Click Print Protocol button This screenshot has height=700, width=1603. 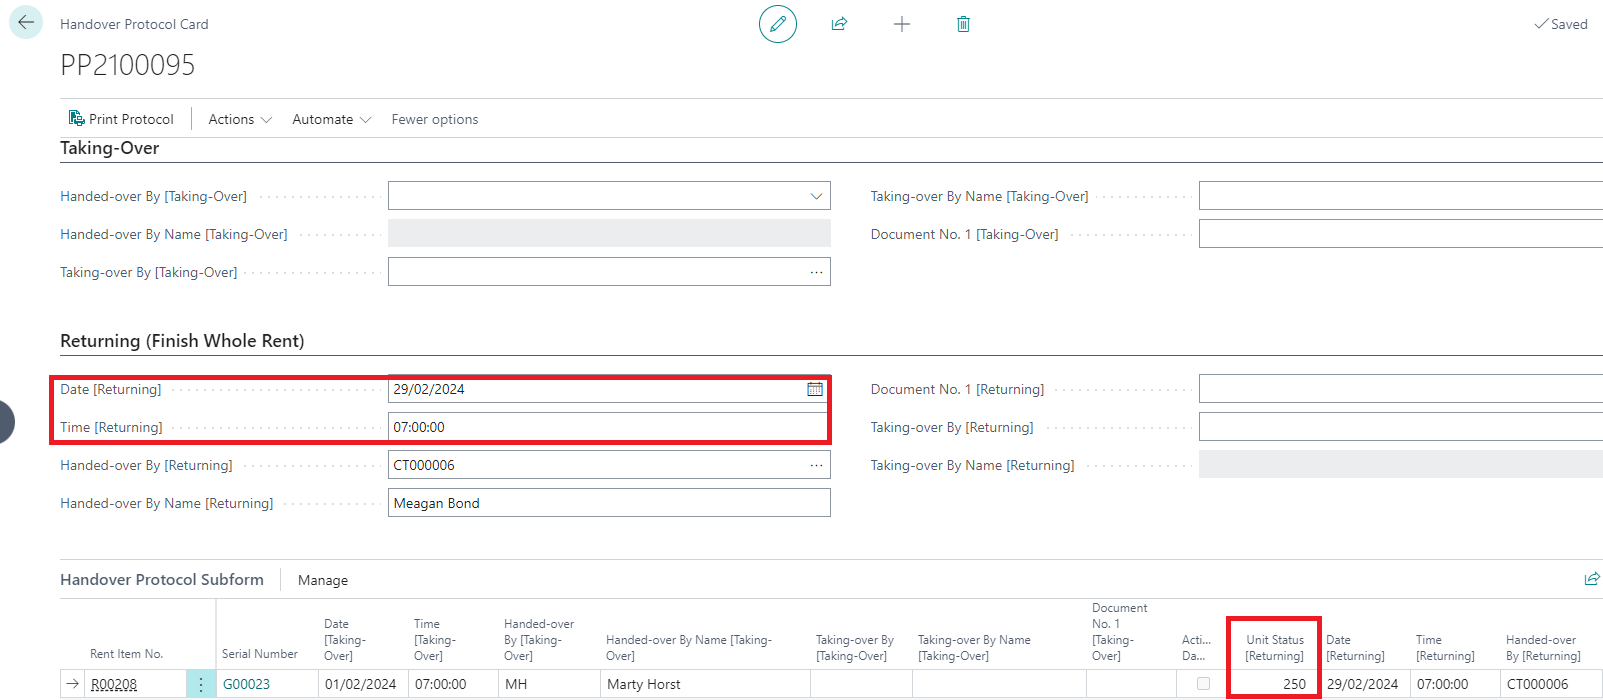click(x=121, y=119)
